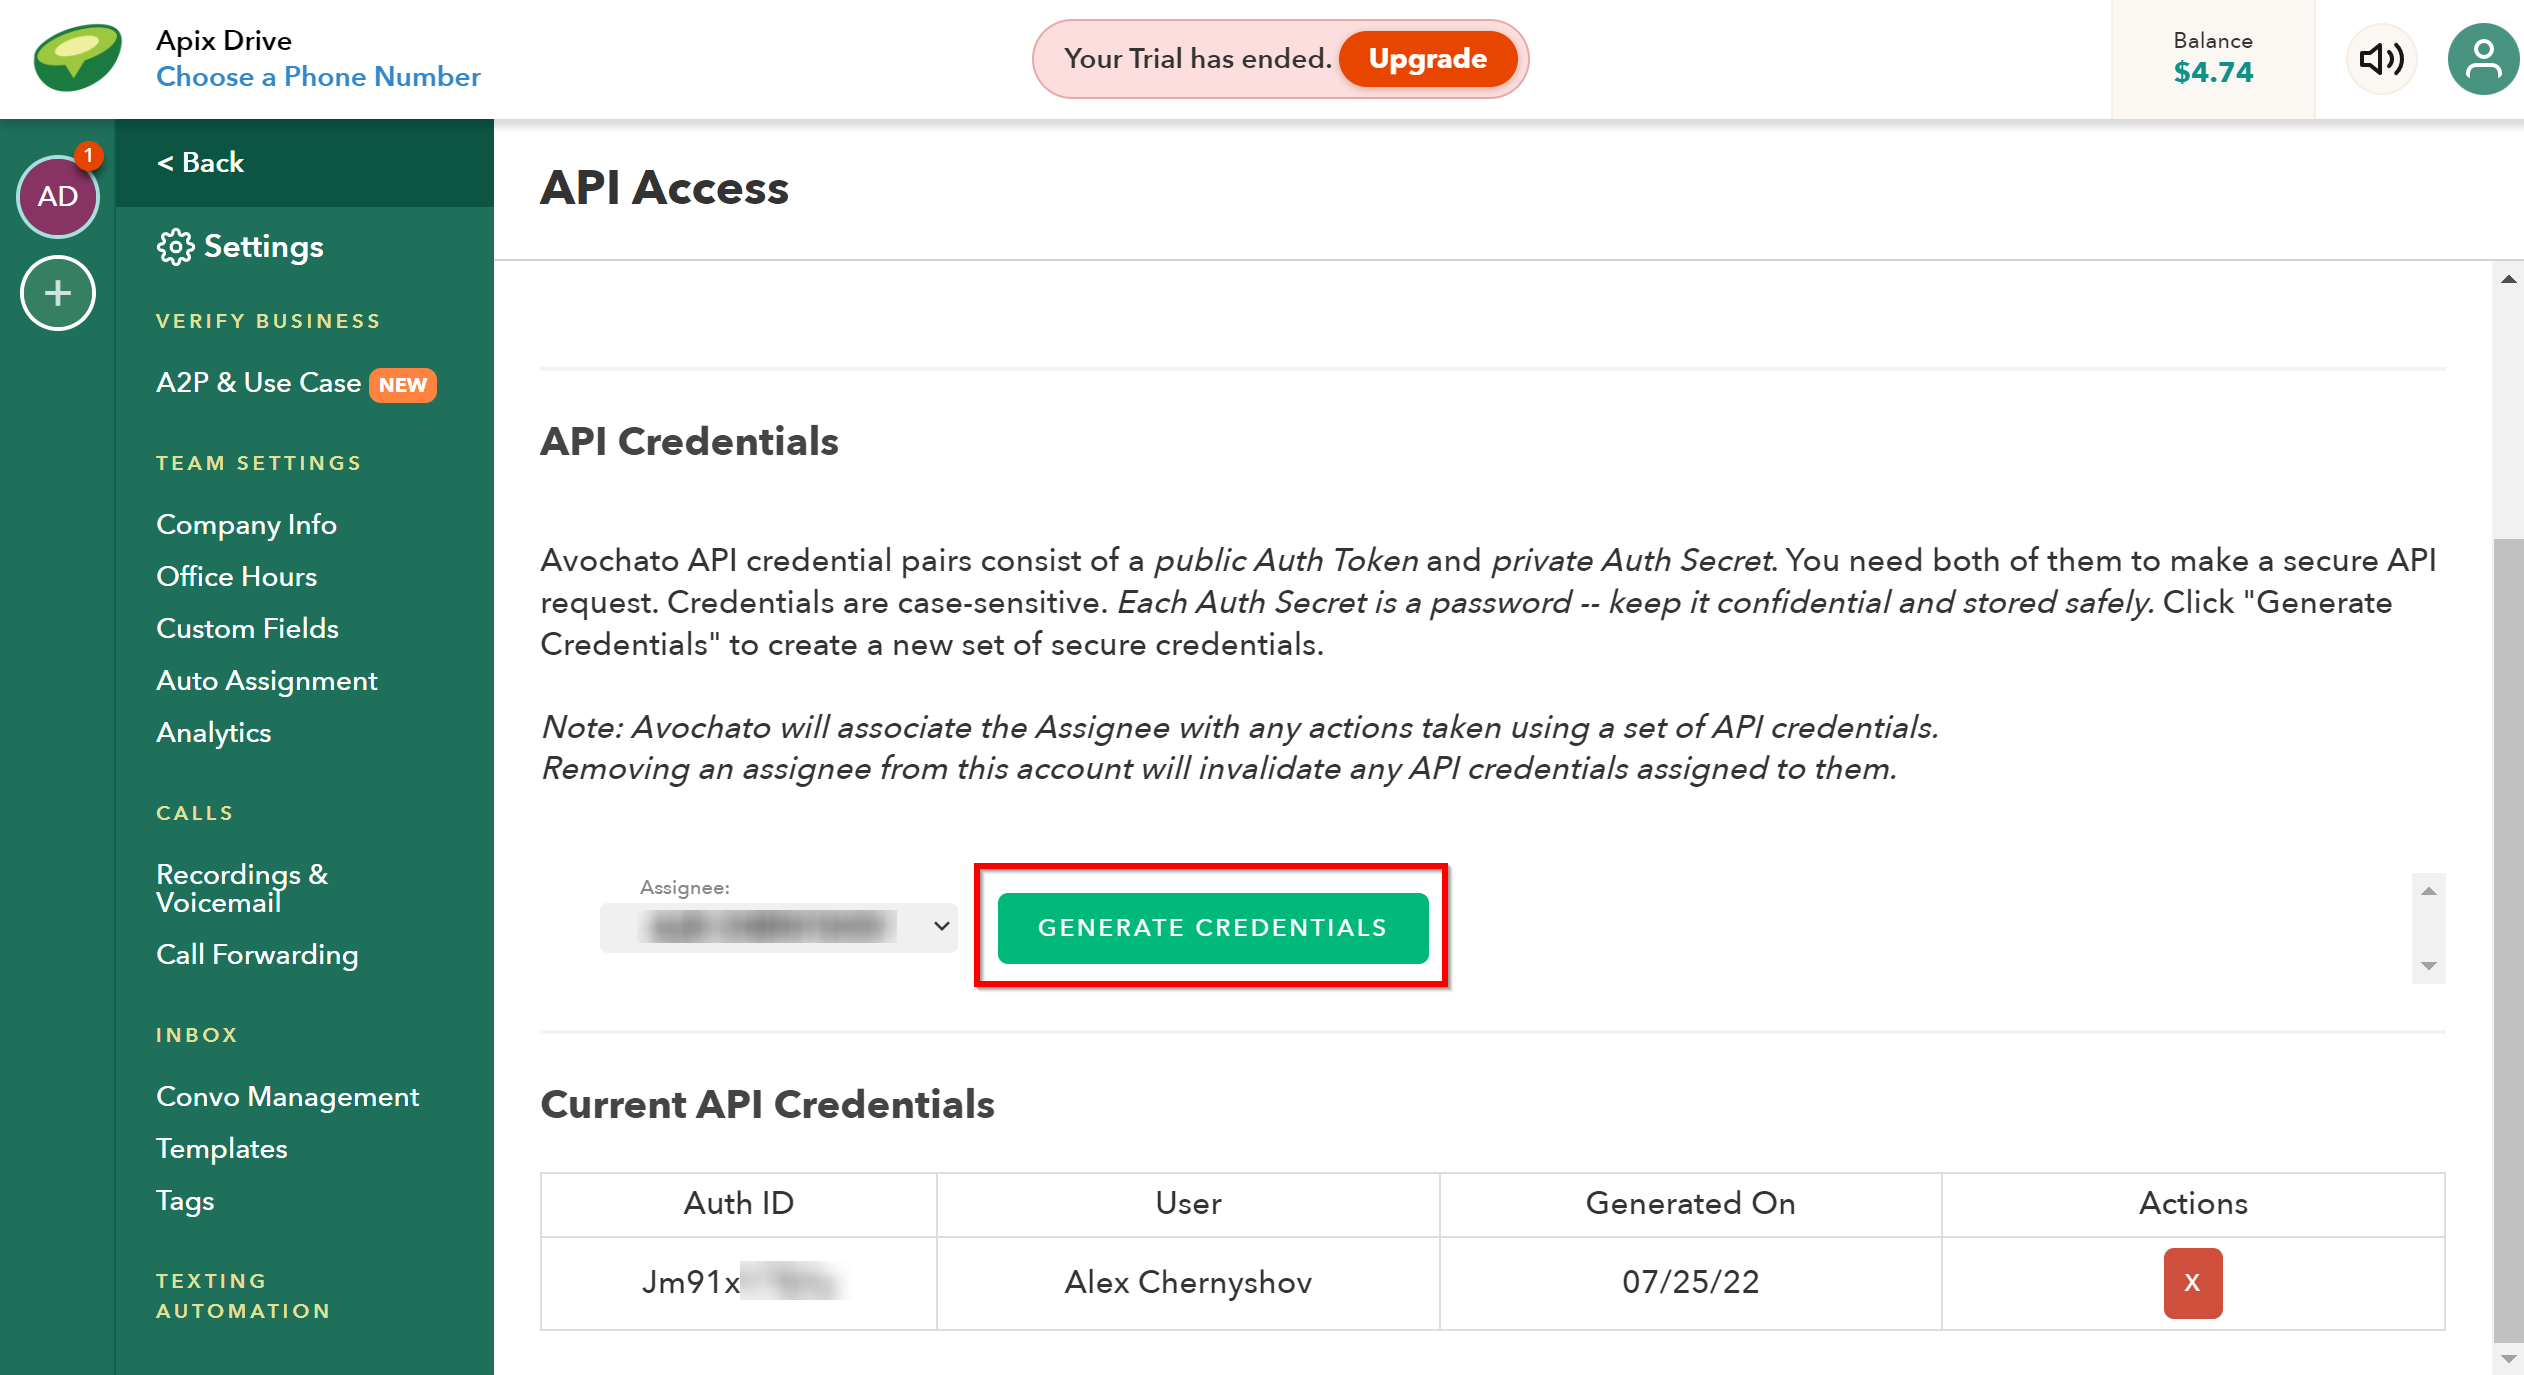
Task: Click the Generate Credentials button
Action: (x=1212, y=928)
